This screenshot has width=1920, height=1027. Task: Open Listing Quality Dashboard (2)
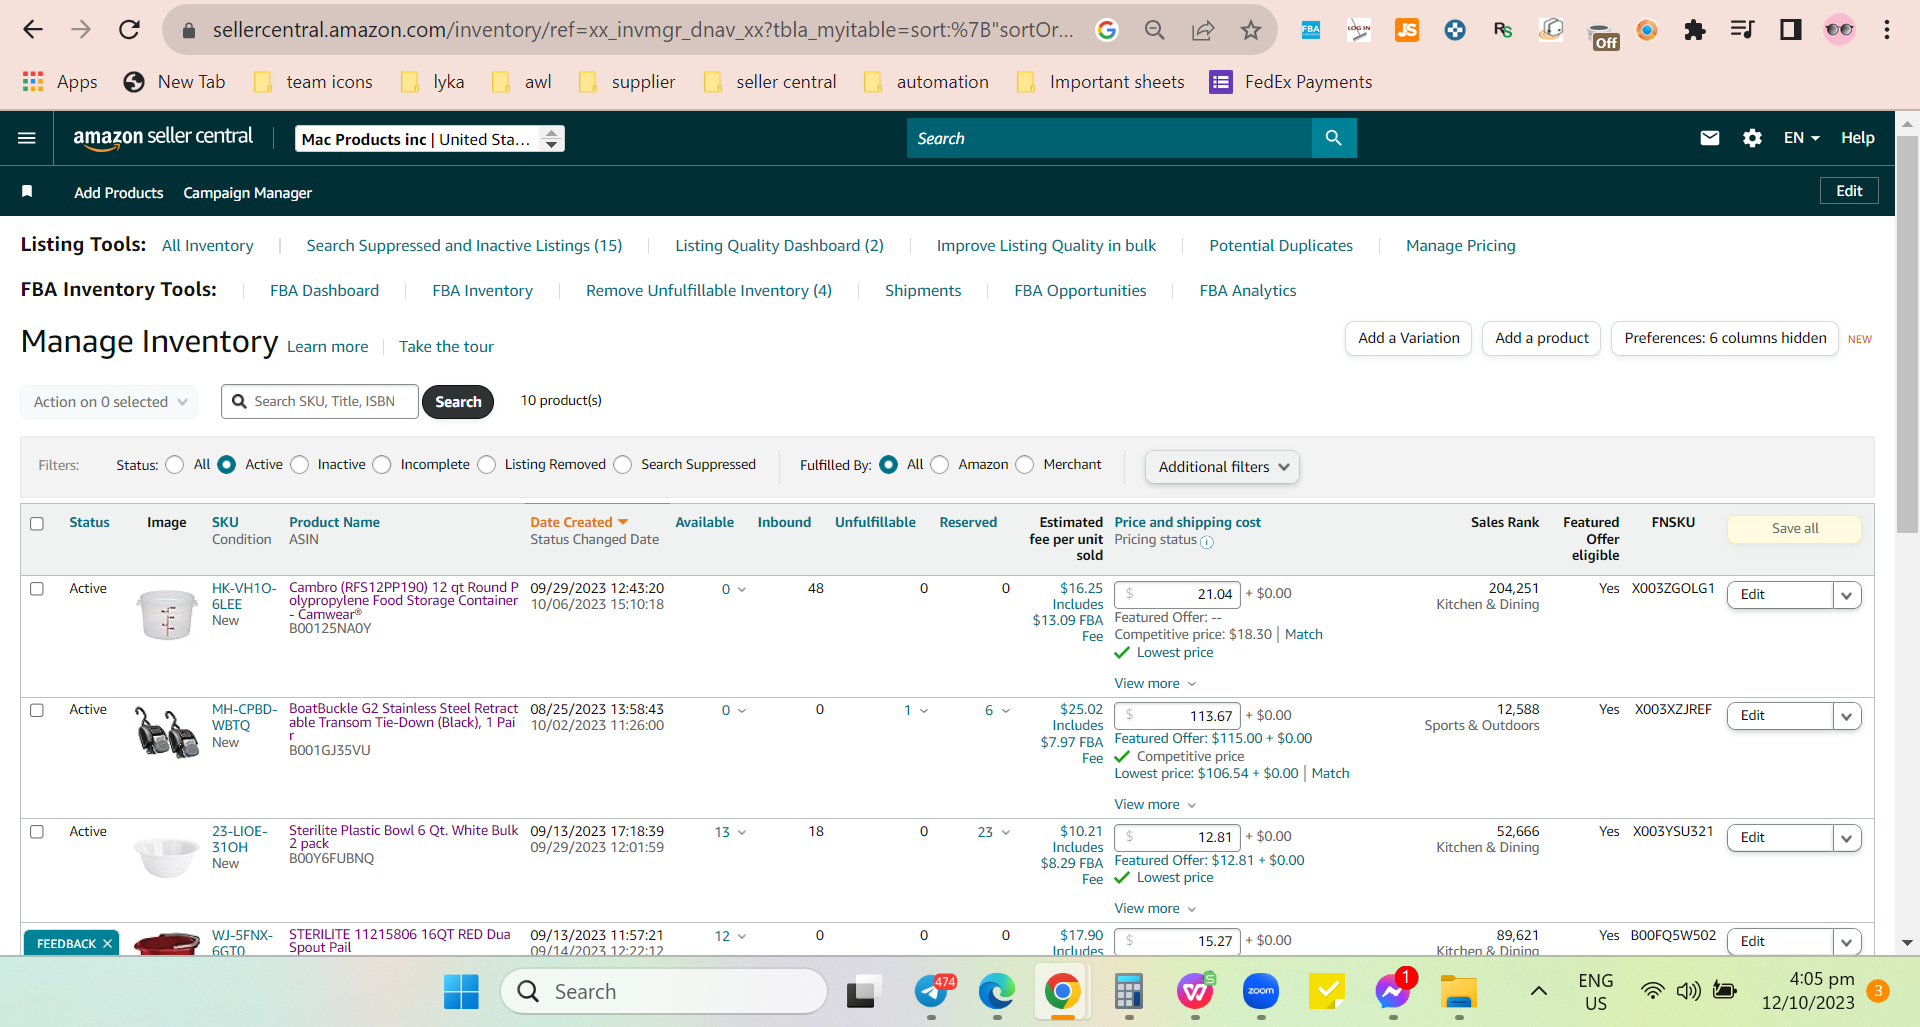[x=779, y=246]
